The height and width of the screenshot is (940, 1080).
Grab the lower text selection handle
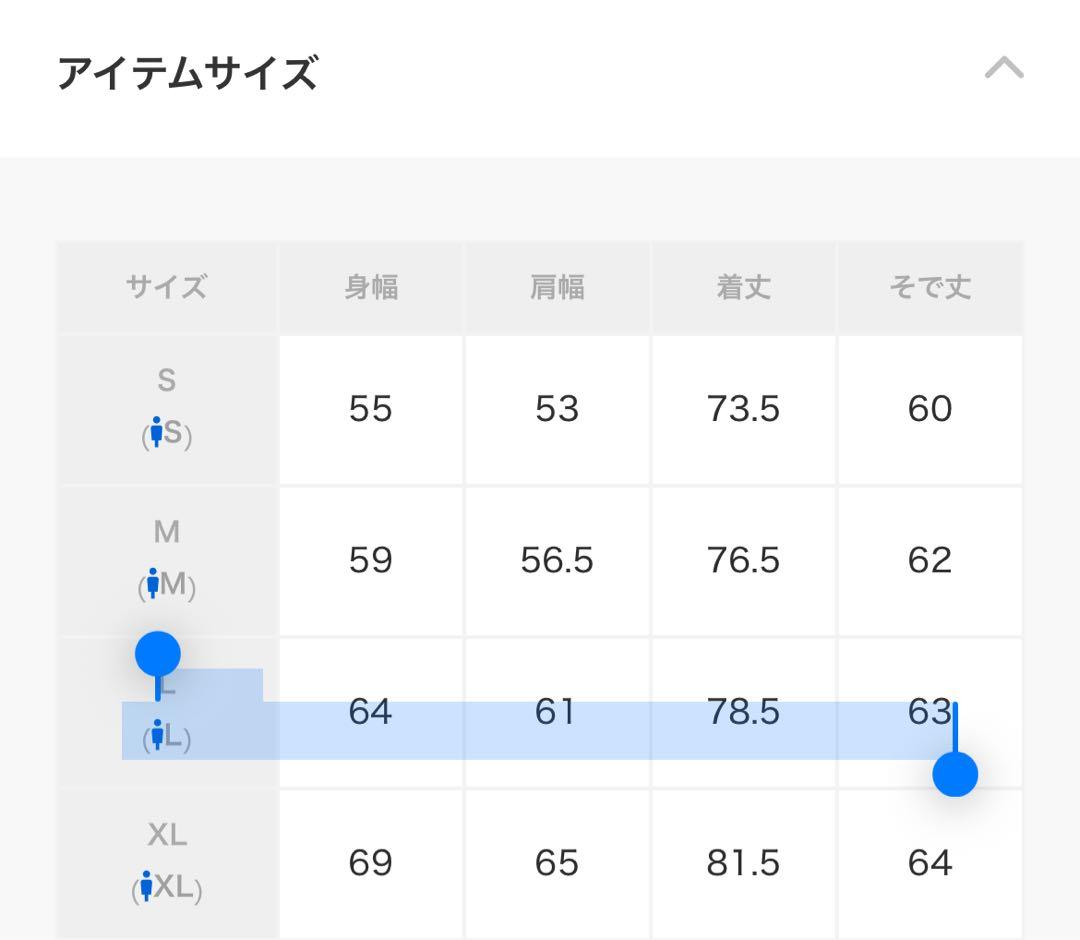coord(955,774)
